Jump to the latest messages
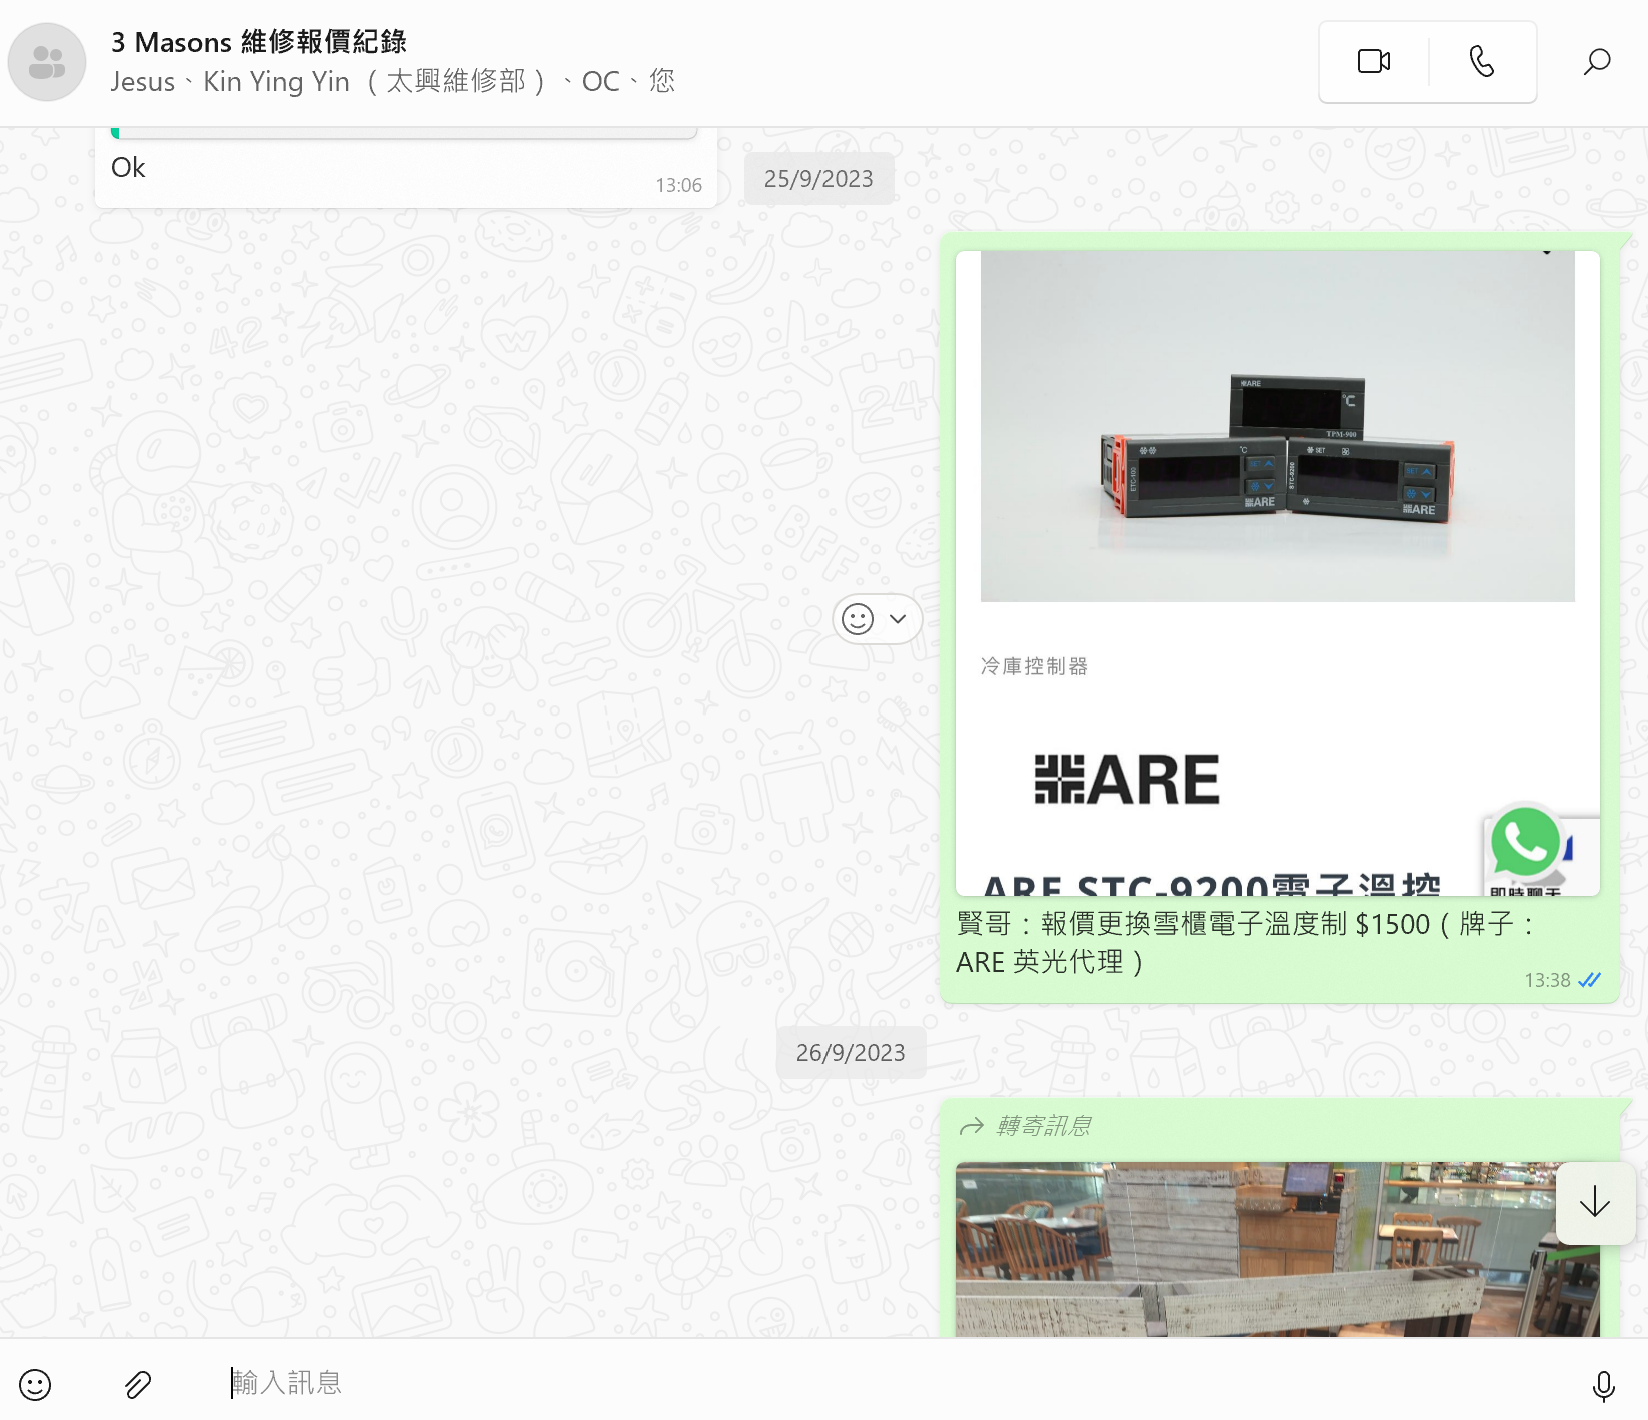 coord(1595,1202)
